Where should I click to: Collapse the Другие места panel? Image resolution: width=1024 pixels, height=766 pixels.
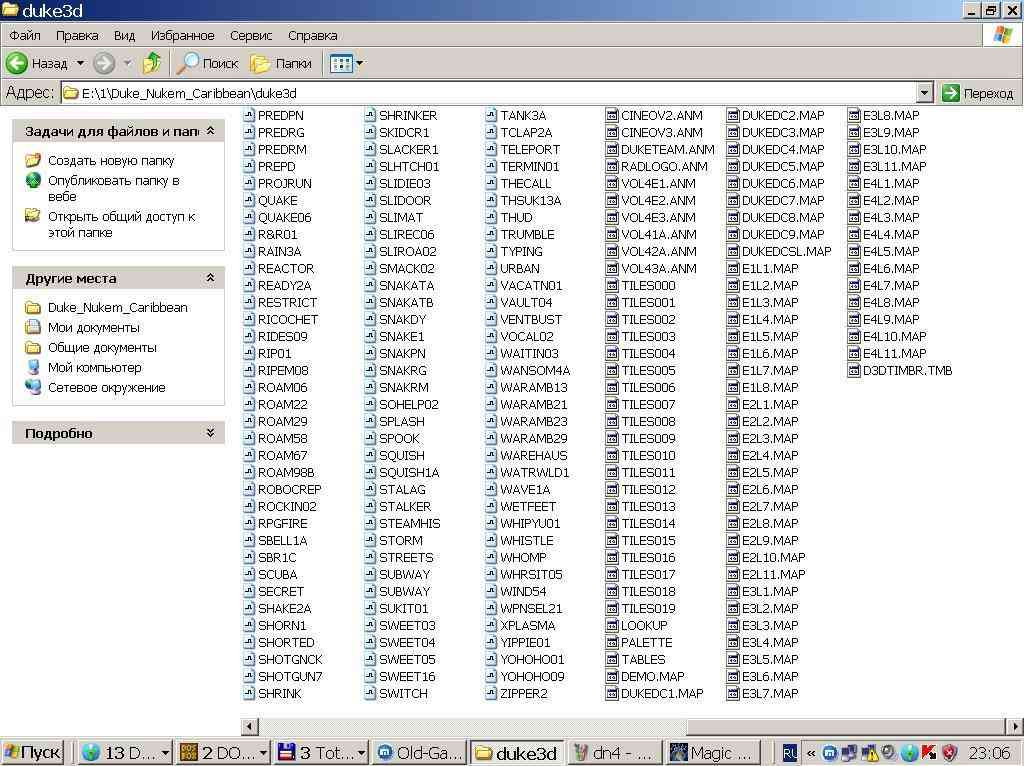210,278
